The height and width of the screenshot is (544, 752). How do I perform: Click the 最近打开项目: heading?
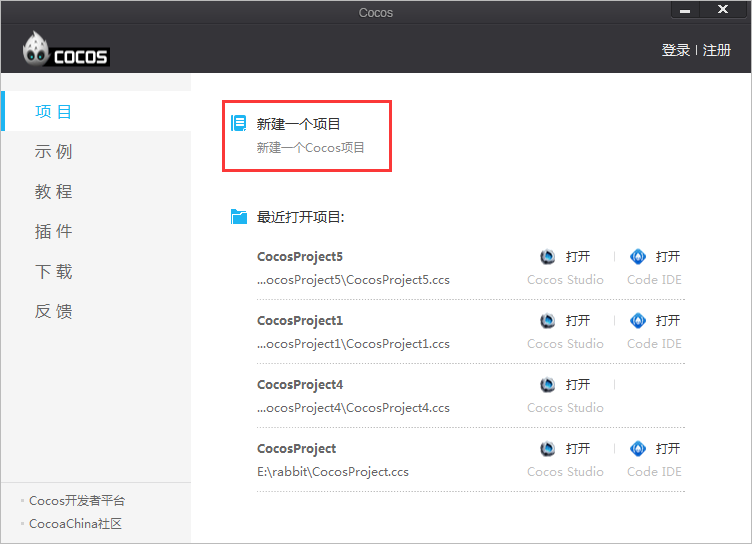click(x=300, y=217)
